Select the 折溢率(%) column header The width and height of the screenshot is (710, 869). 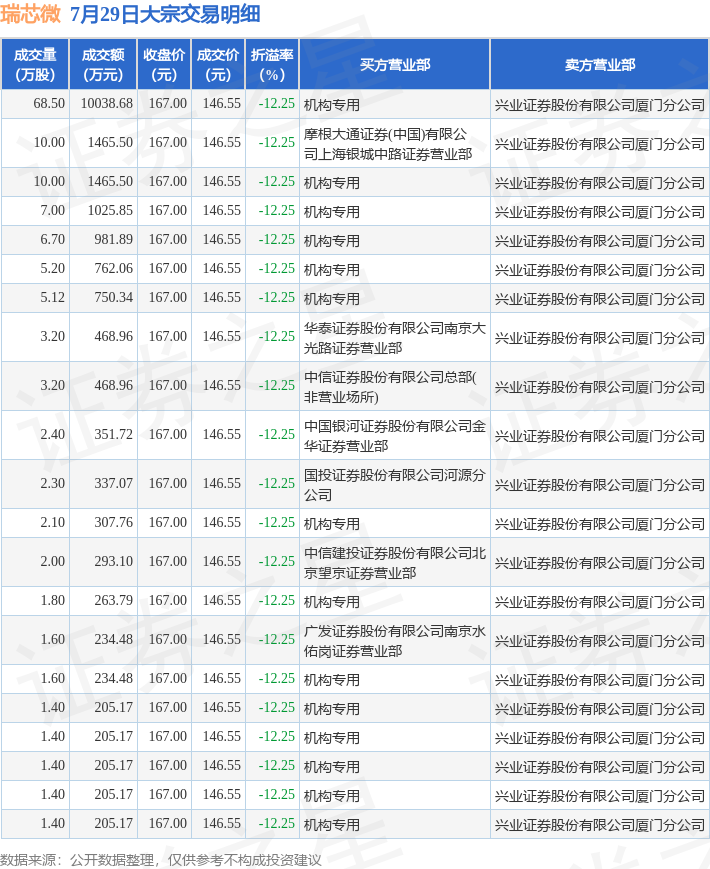[x=272, y=64]
